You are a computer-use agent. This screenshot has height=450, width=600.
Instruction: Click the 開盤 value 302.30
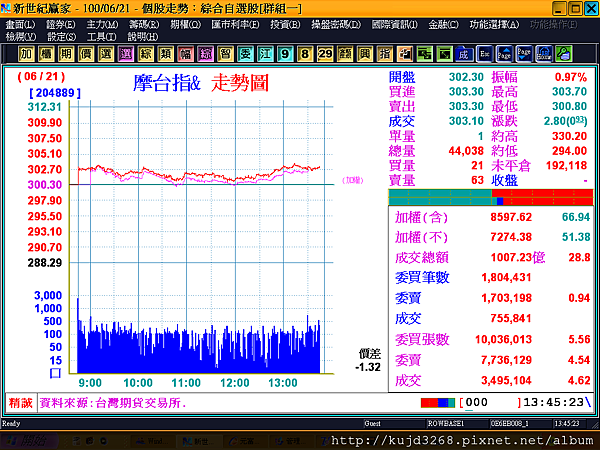pyautogui.click(x=466, y=77)
